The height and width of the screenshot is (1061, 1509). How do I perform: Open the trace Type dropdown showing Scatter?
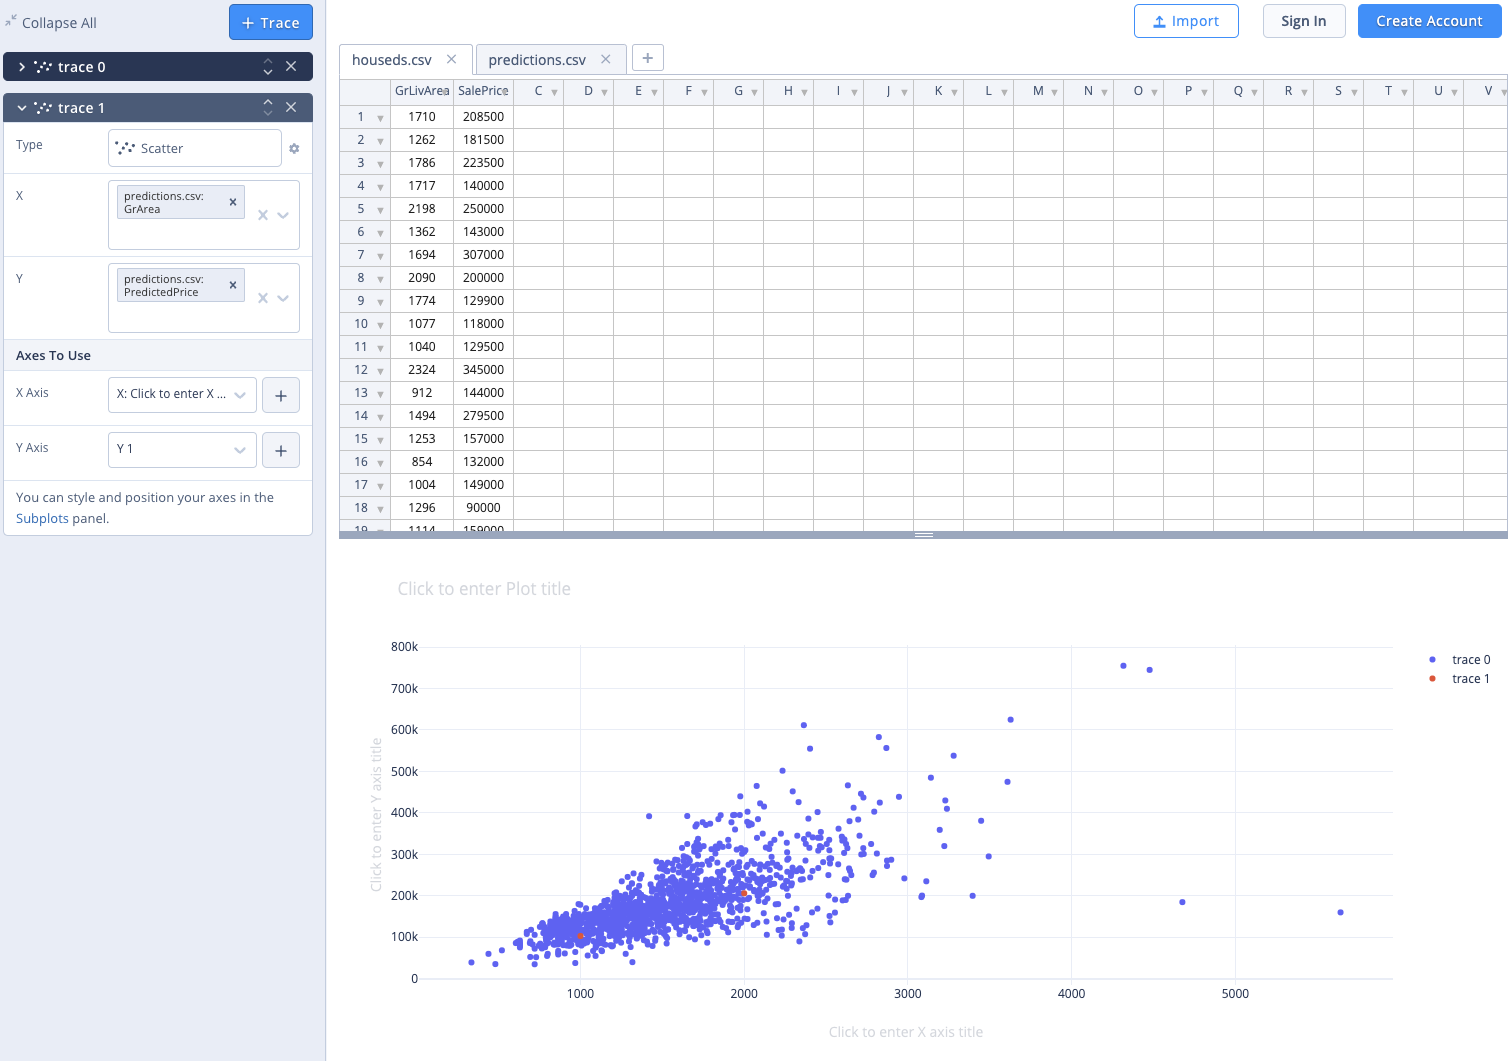point(194,148)
